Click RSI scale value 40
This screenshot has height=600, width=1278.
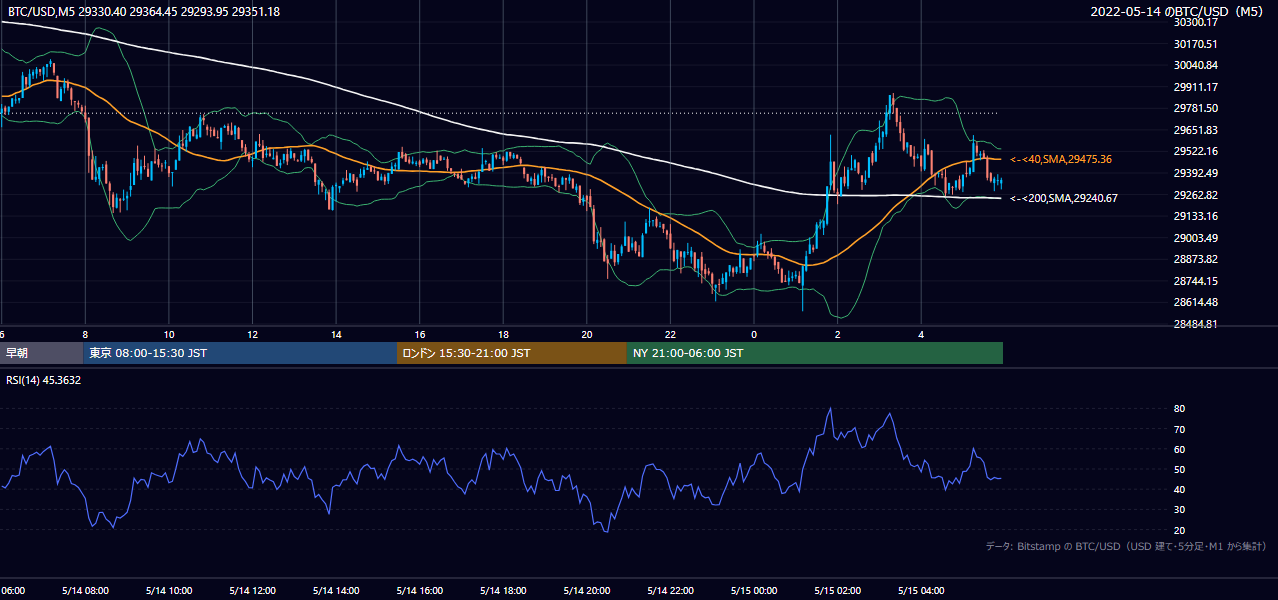1179,489
